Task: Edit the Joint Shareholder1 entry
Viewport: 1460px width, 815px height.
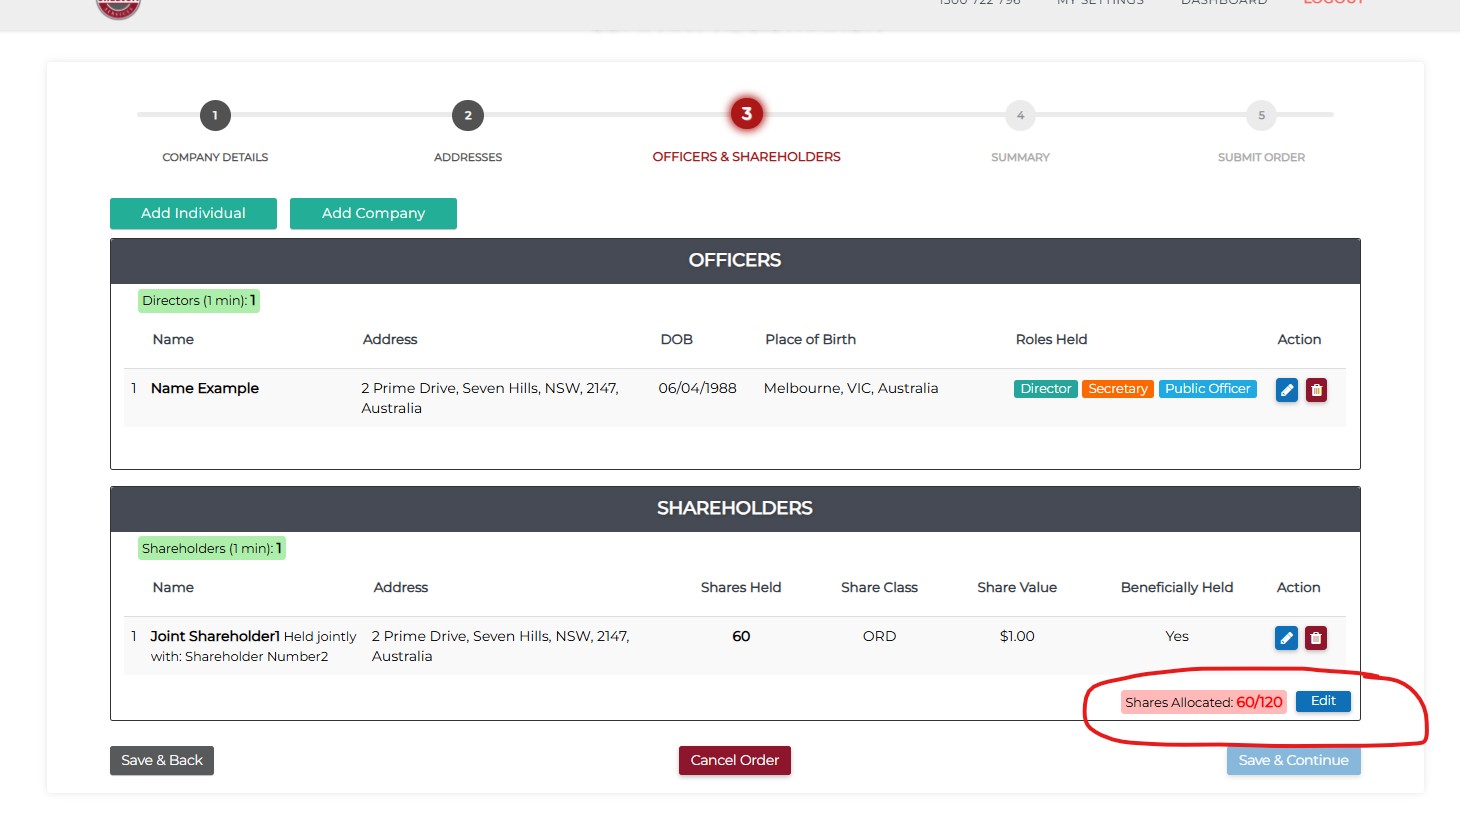Action: (x=1286, y=638)
